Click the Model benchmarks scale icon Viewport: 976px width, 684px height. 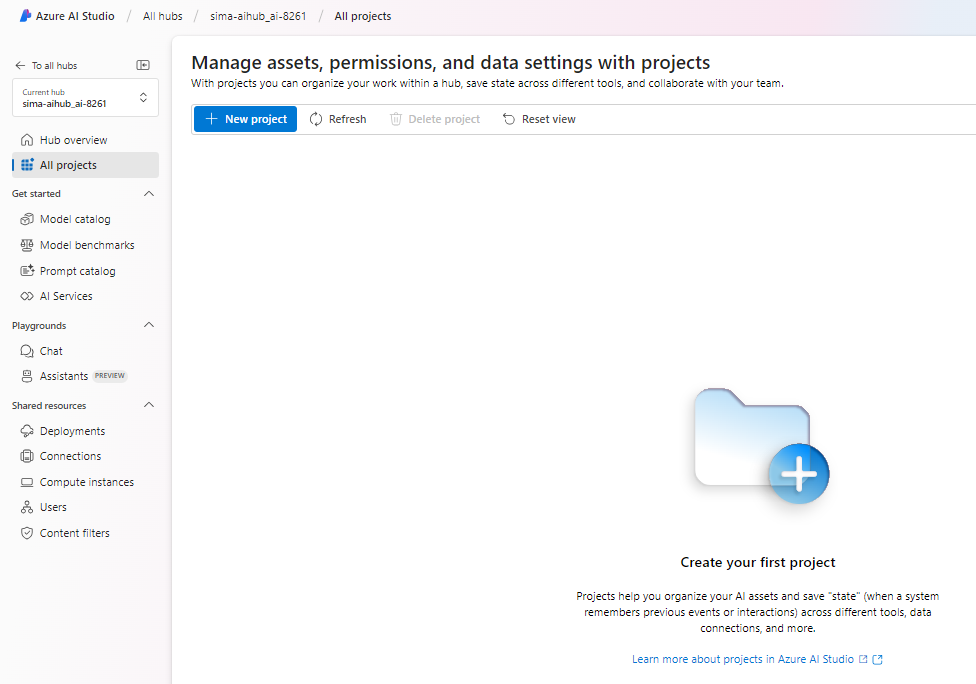(x=27, y=245)
